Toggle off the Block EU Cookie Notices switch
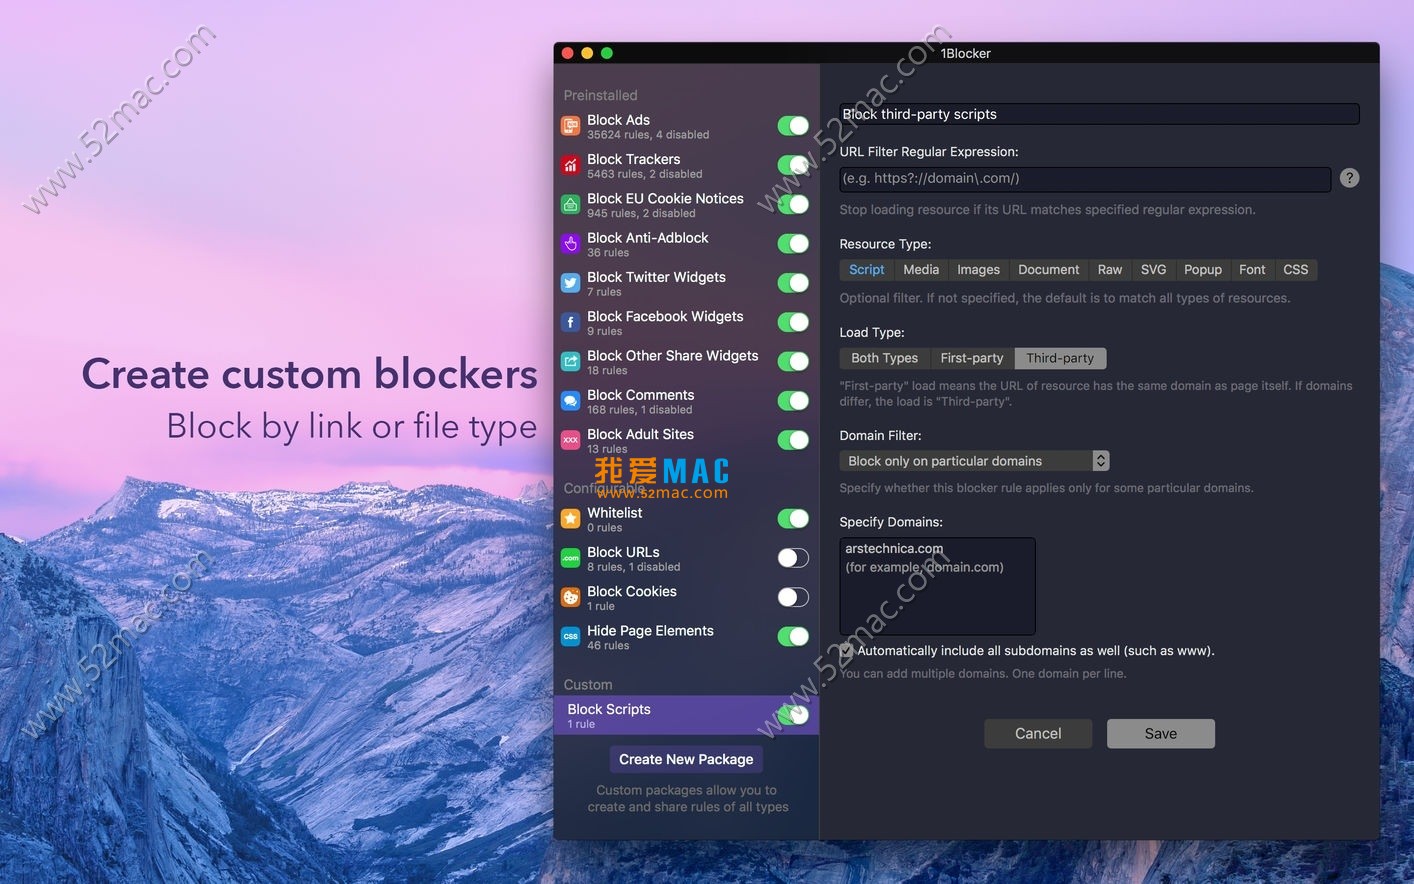This screenshot has height=884, width=1414. click(792, 204)
